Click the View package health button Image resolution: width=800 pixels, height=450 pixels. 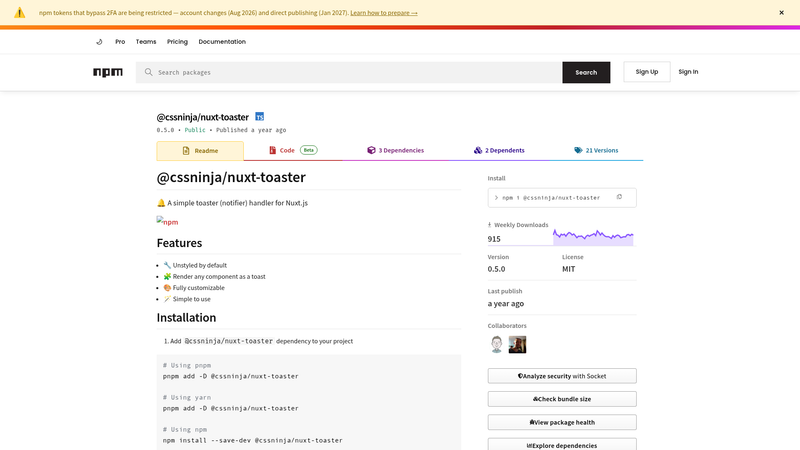562,422
